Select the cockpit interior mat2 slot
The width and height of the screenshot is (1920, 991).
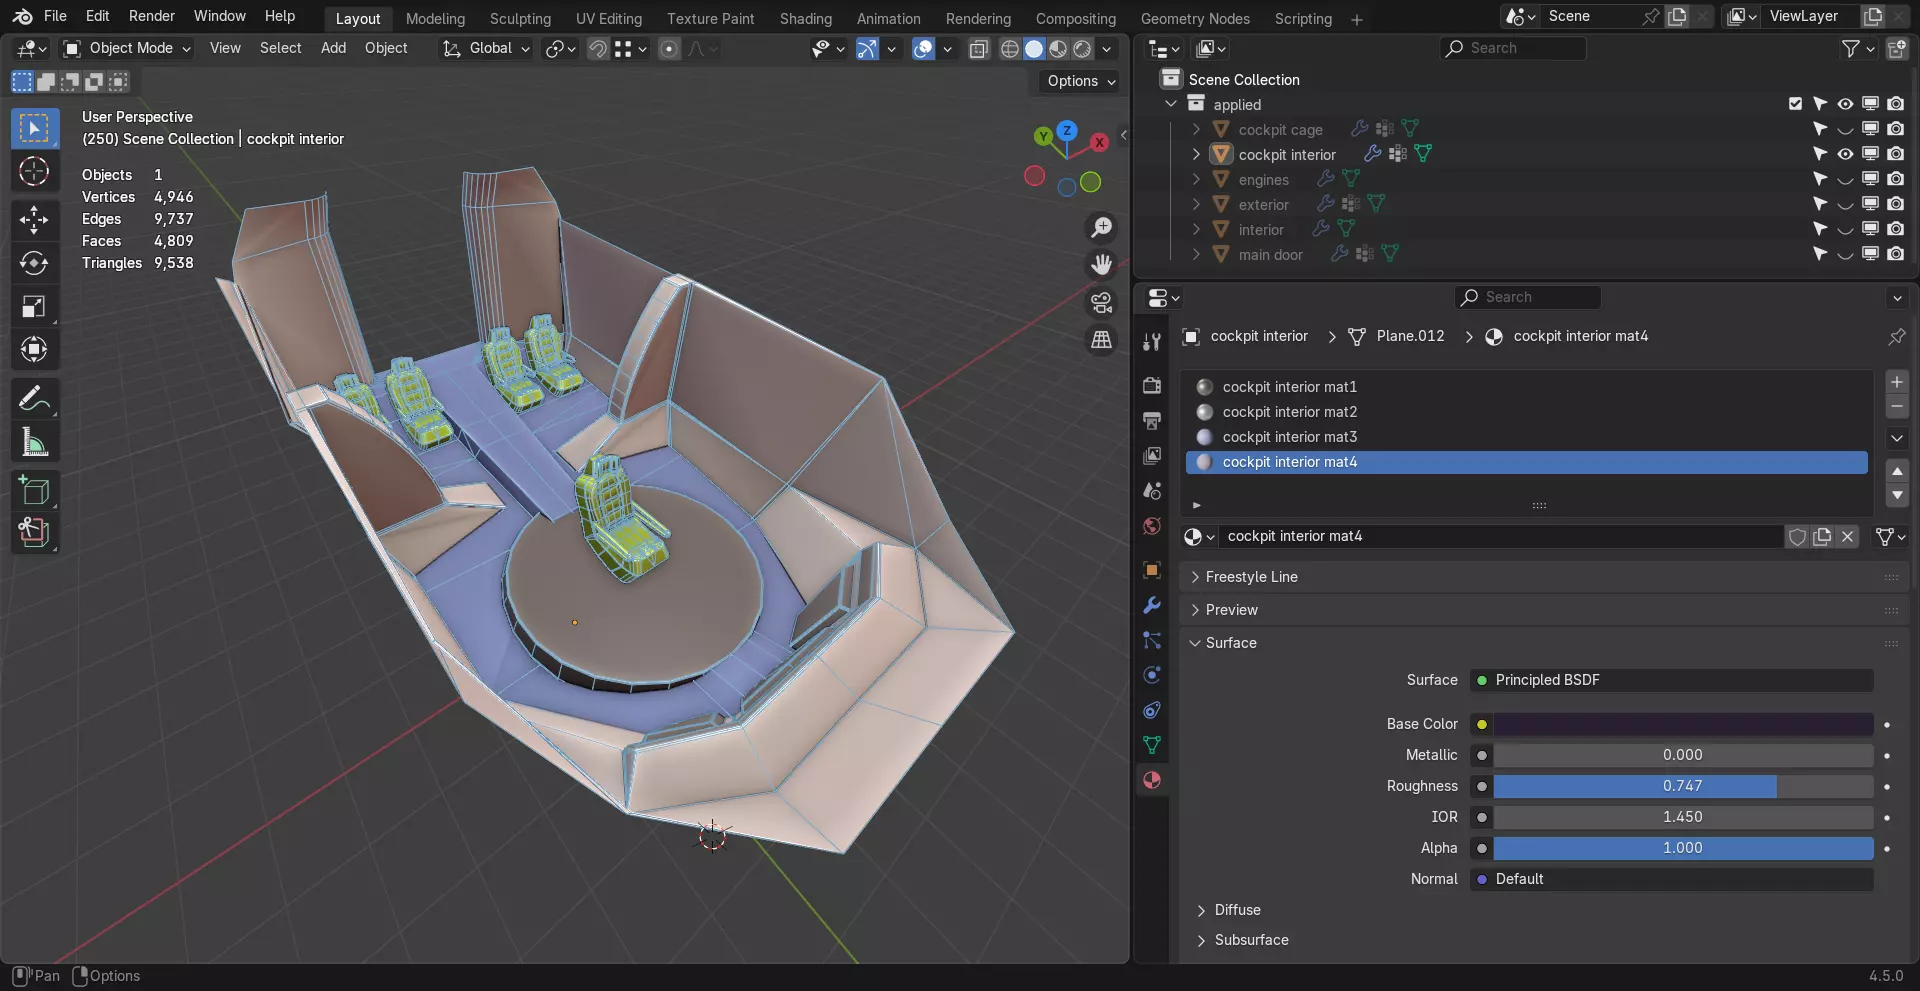pyautogui.click(x=1526, y=412)
